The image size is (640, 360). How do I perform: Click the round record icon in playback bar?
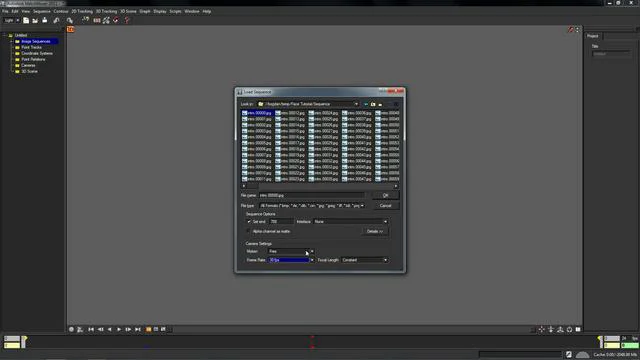point(71,329)
